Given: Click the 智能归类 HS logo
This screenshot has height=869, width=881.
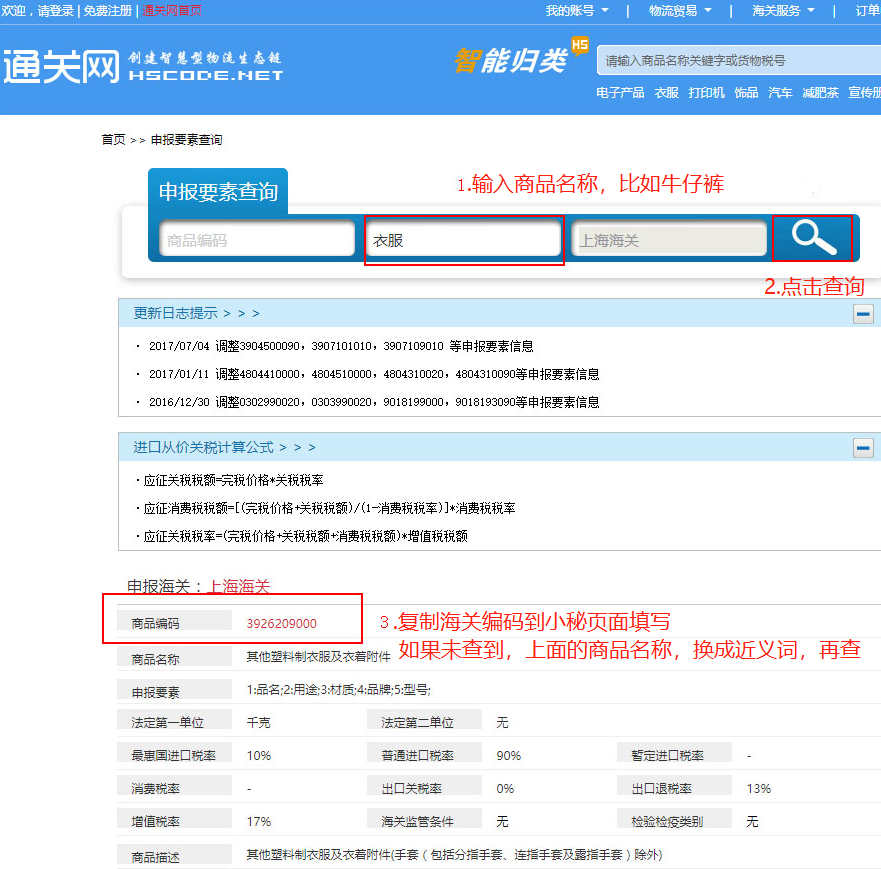Looking at the screenshot, I should [521, 57].
